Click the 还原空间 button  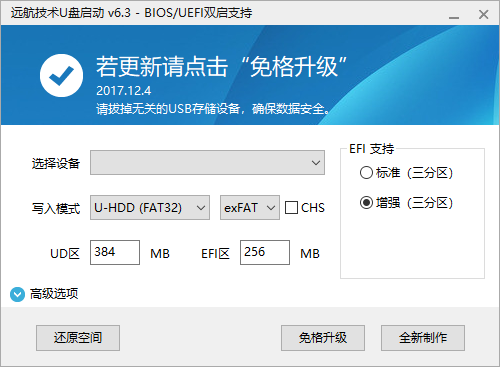78,338
